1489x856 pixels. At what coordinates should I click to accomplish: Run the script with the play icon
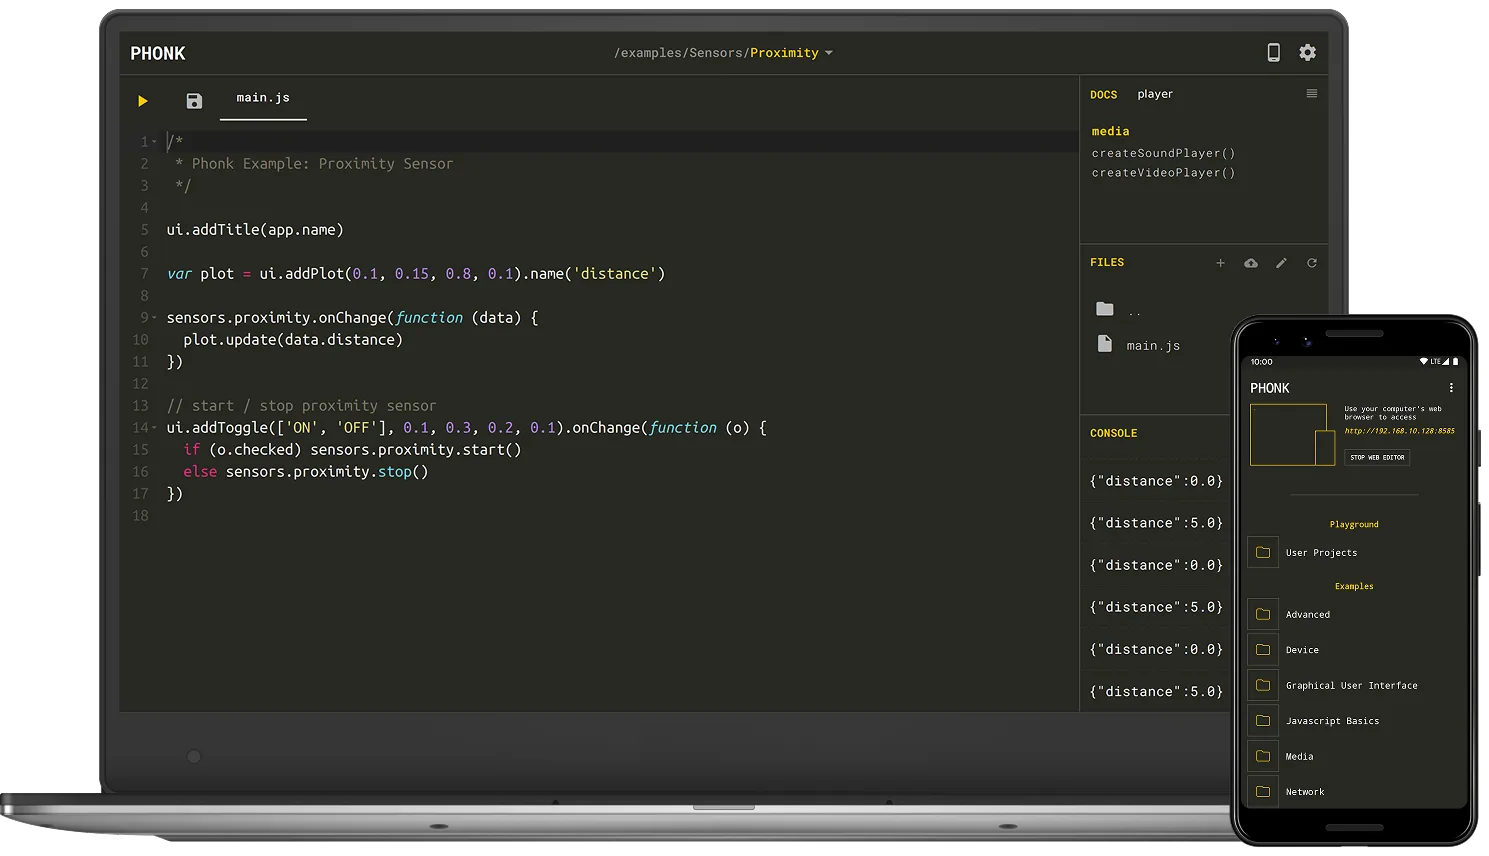[x=143, y=101]
